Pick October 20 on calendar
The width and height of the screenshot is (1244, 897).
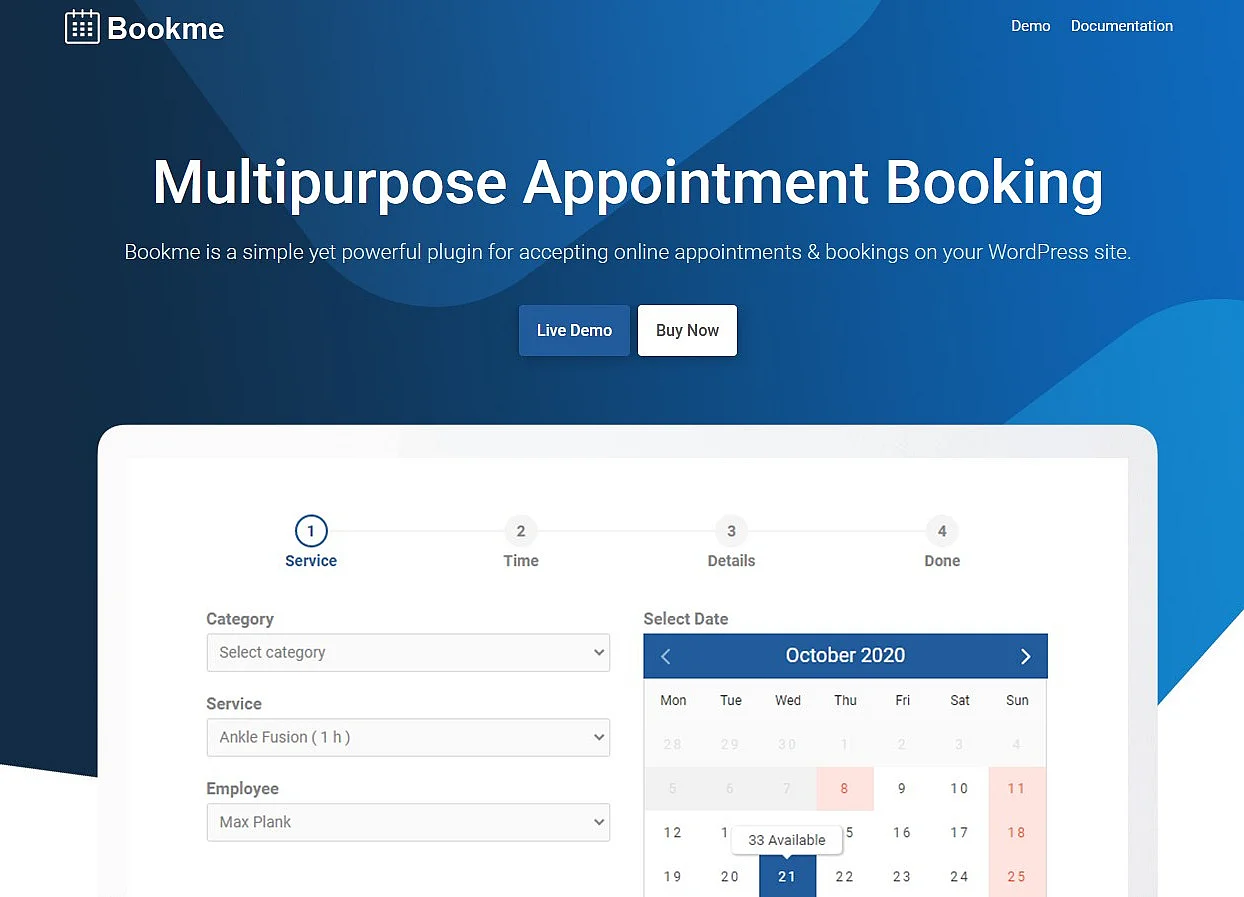pyautogui.click(x=730, y=876)
